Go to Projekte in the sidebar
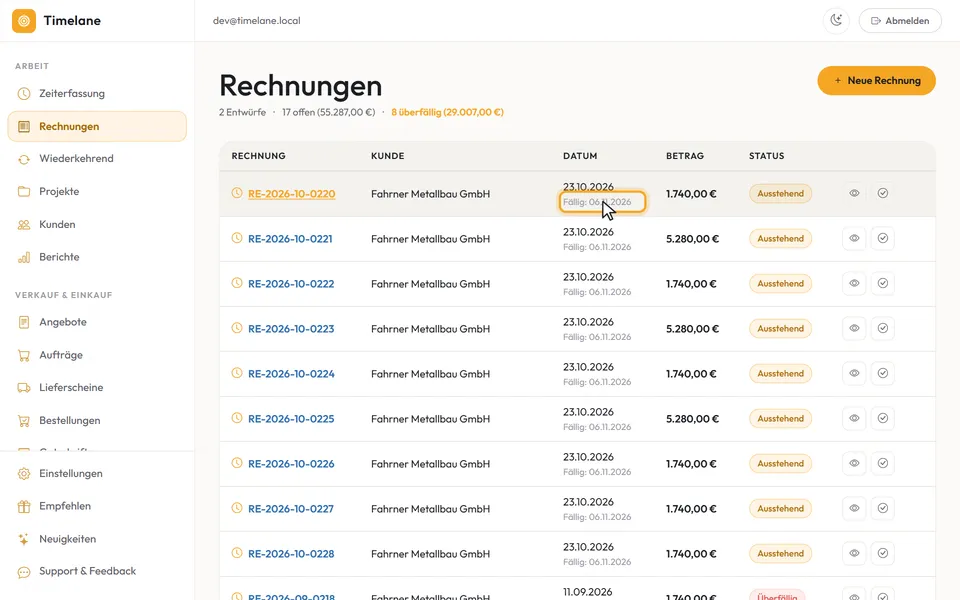This screenshot has height=600, width=960. 97,192
